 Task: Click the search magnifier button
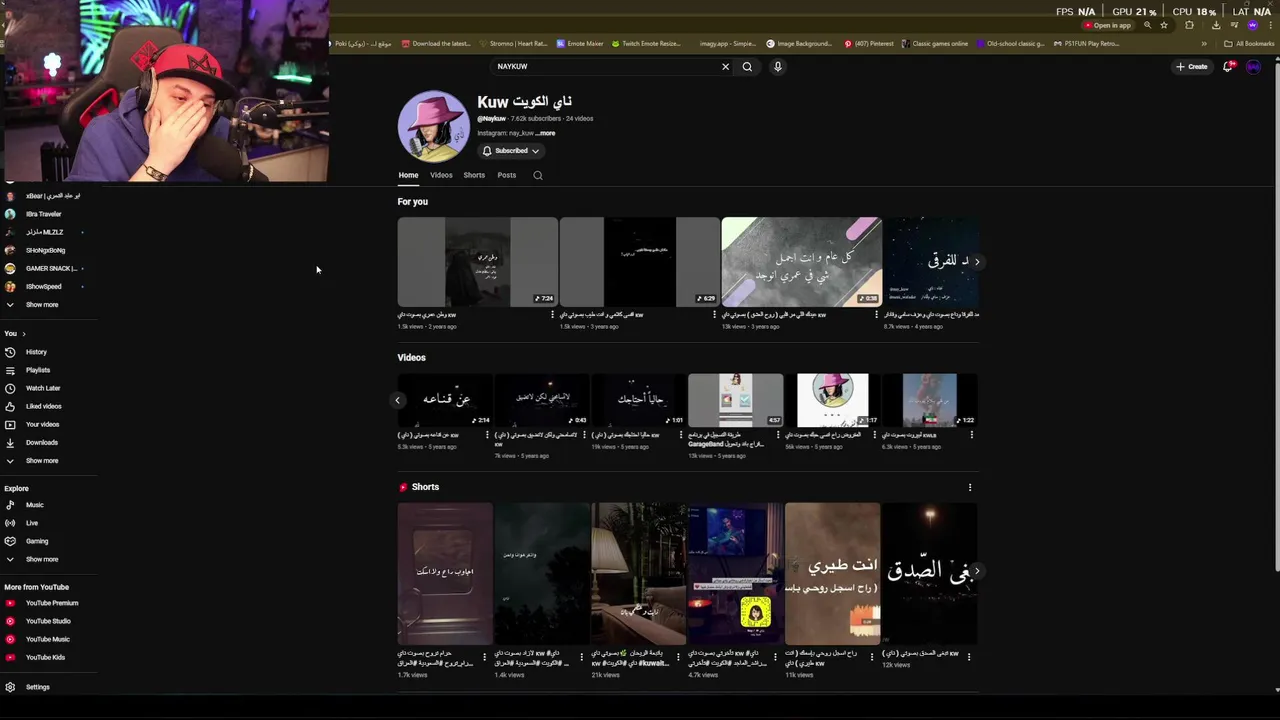(x=747, y=67)
